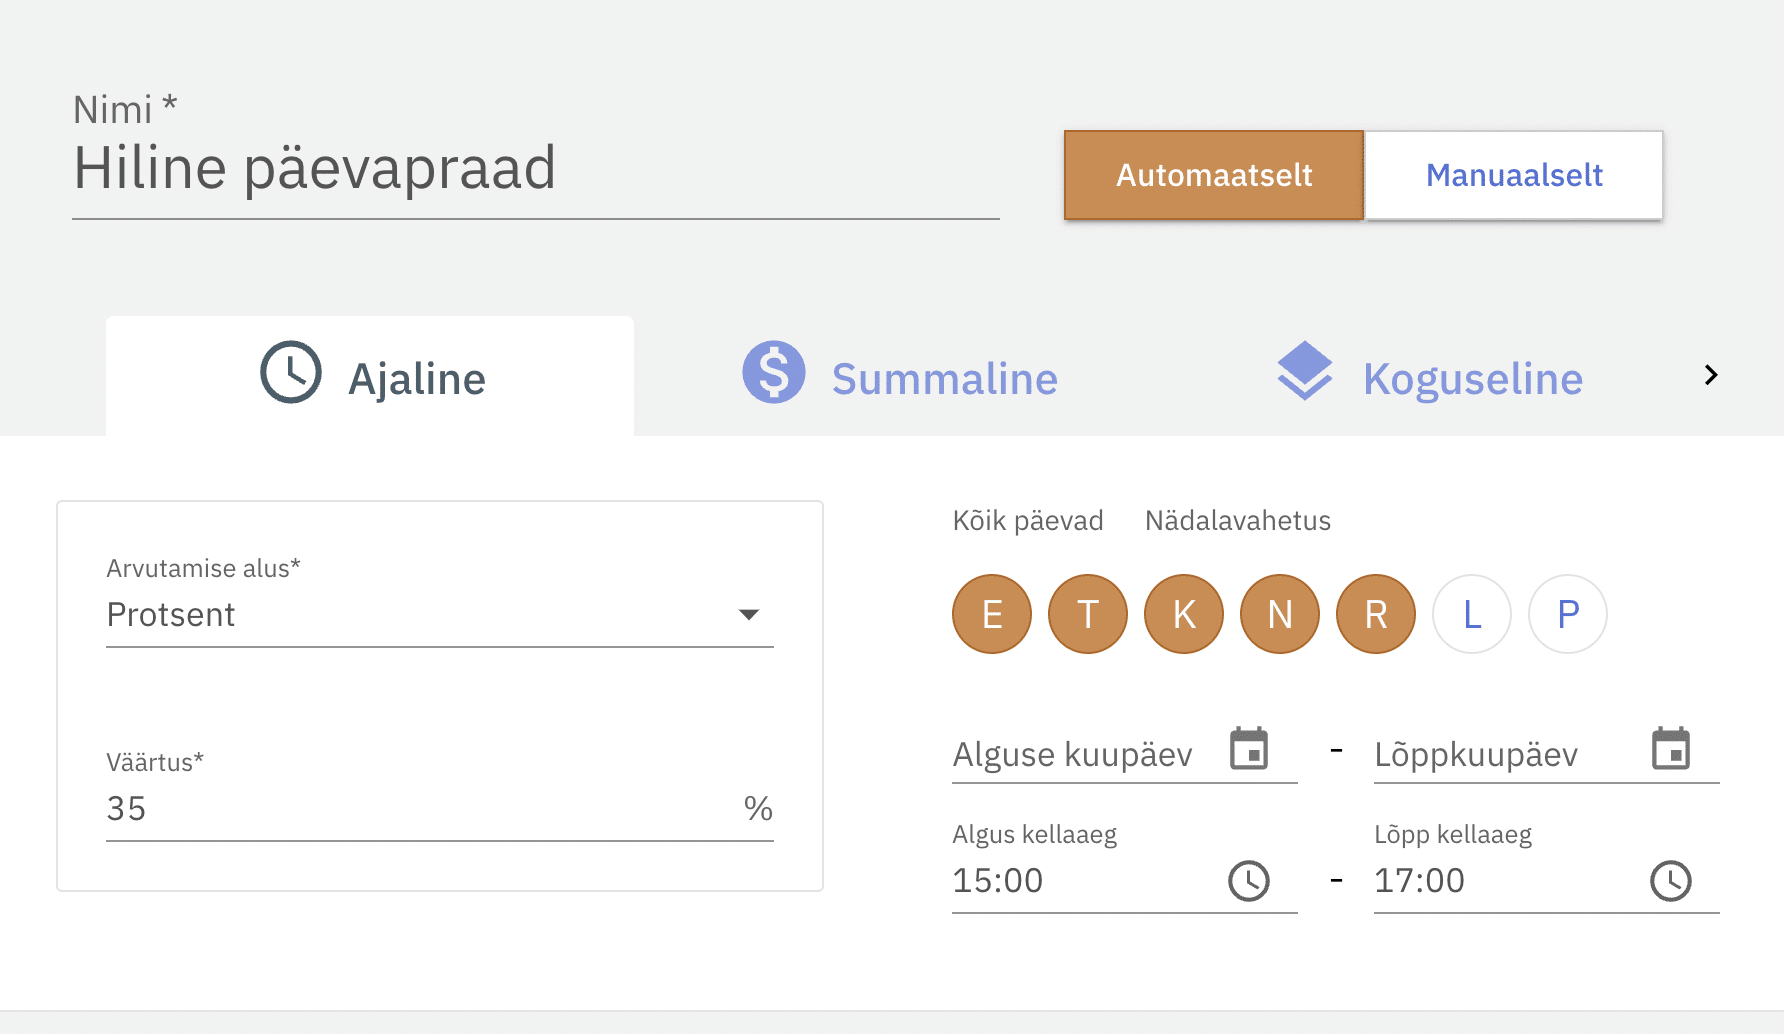Open the start date calendar picker icon
The height and width of the screenshot is (1034, 1784).
(x=1248, y=749)
